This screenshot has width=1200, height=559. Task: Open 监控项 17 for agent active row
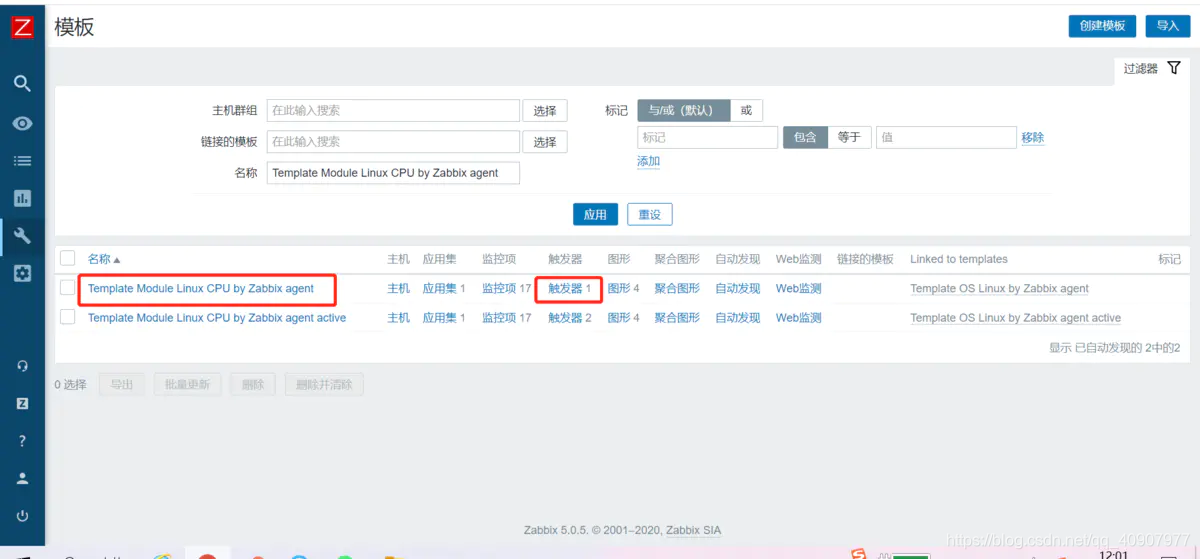click(x=500, y=317)
